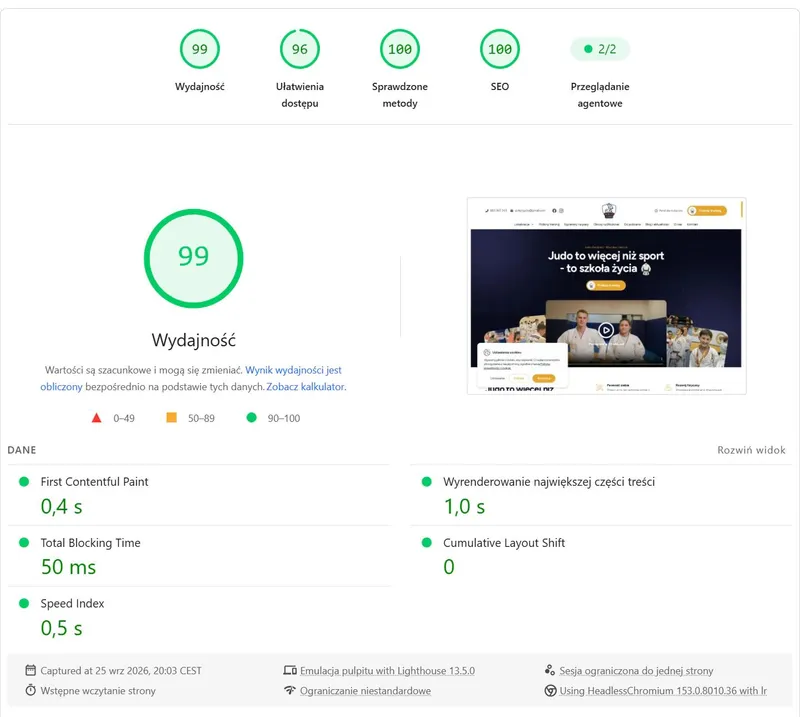Screen dimensions: 800x717
Task: Click green dot beside Speed Index
Action: pyautogui.click(x=24, y=603)
